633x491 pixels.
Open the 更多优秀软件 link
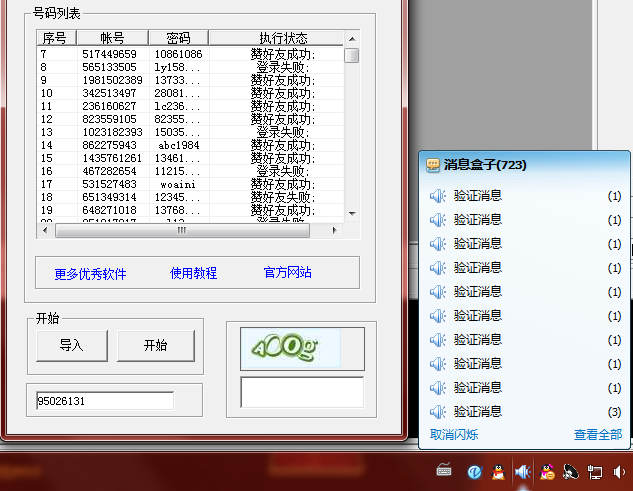90,274
